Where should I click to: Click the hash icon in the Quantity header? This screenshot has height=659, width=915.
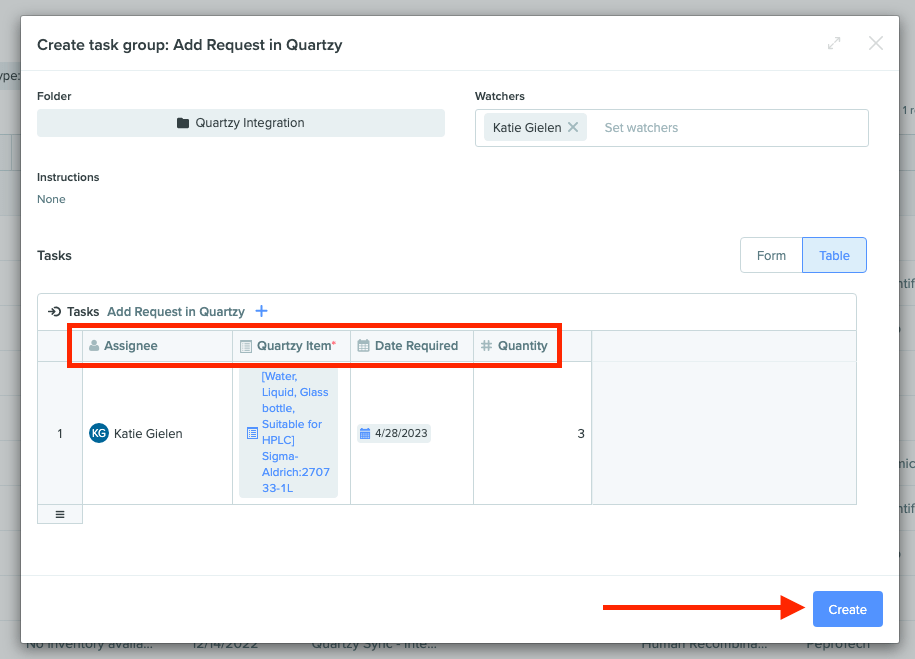tap(486, 345)
